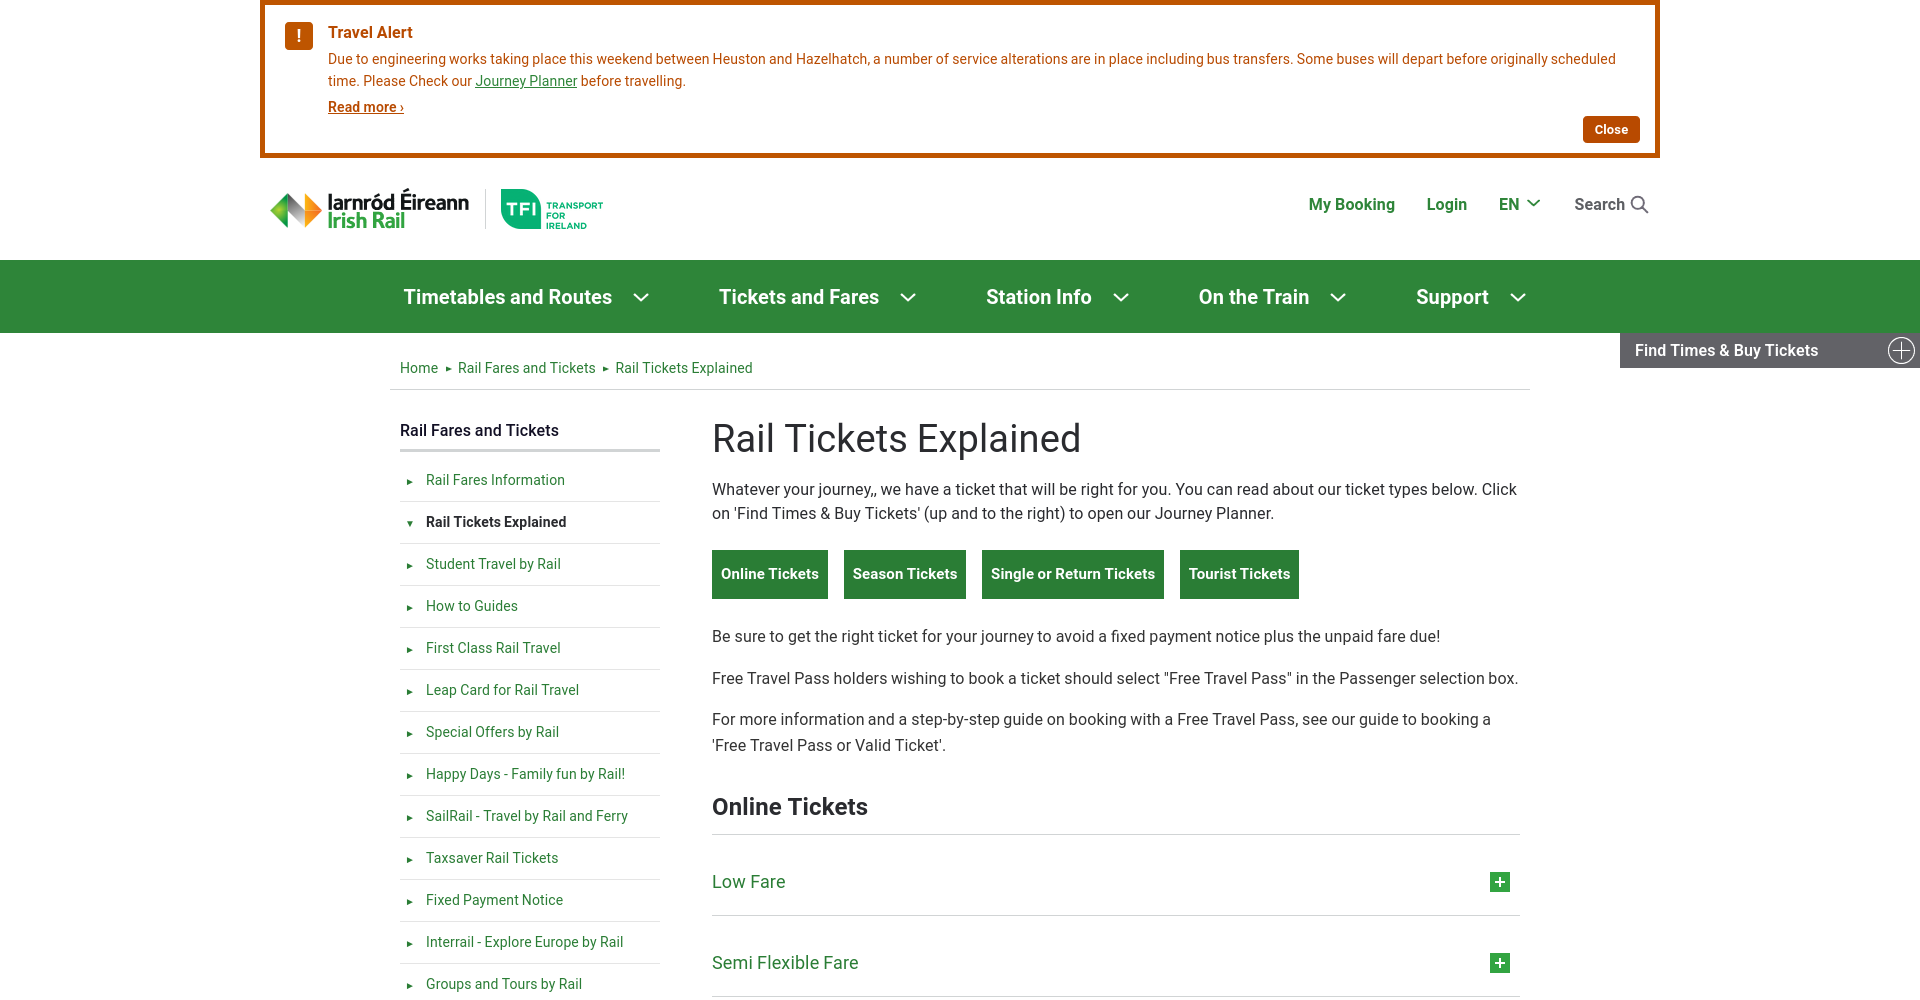
Task: Open Student Travel by Rail
Action: tap(493, 564)
